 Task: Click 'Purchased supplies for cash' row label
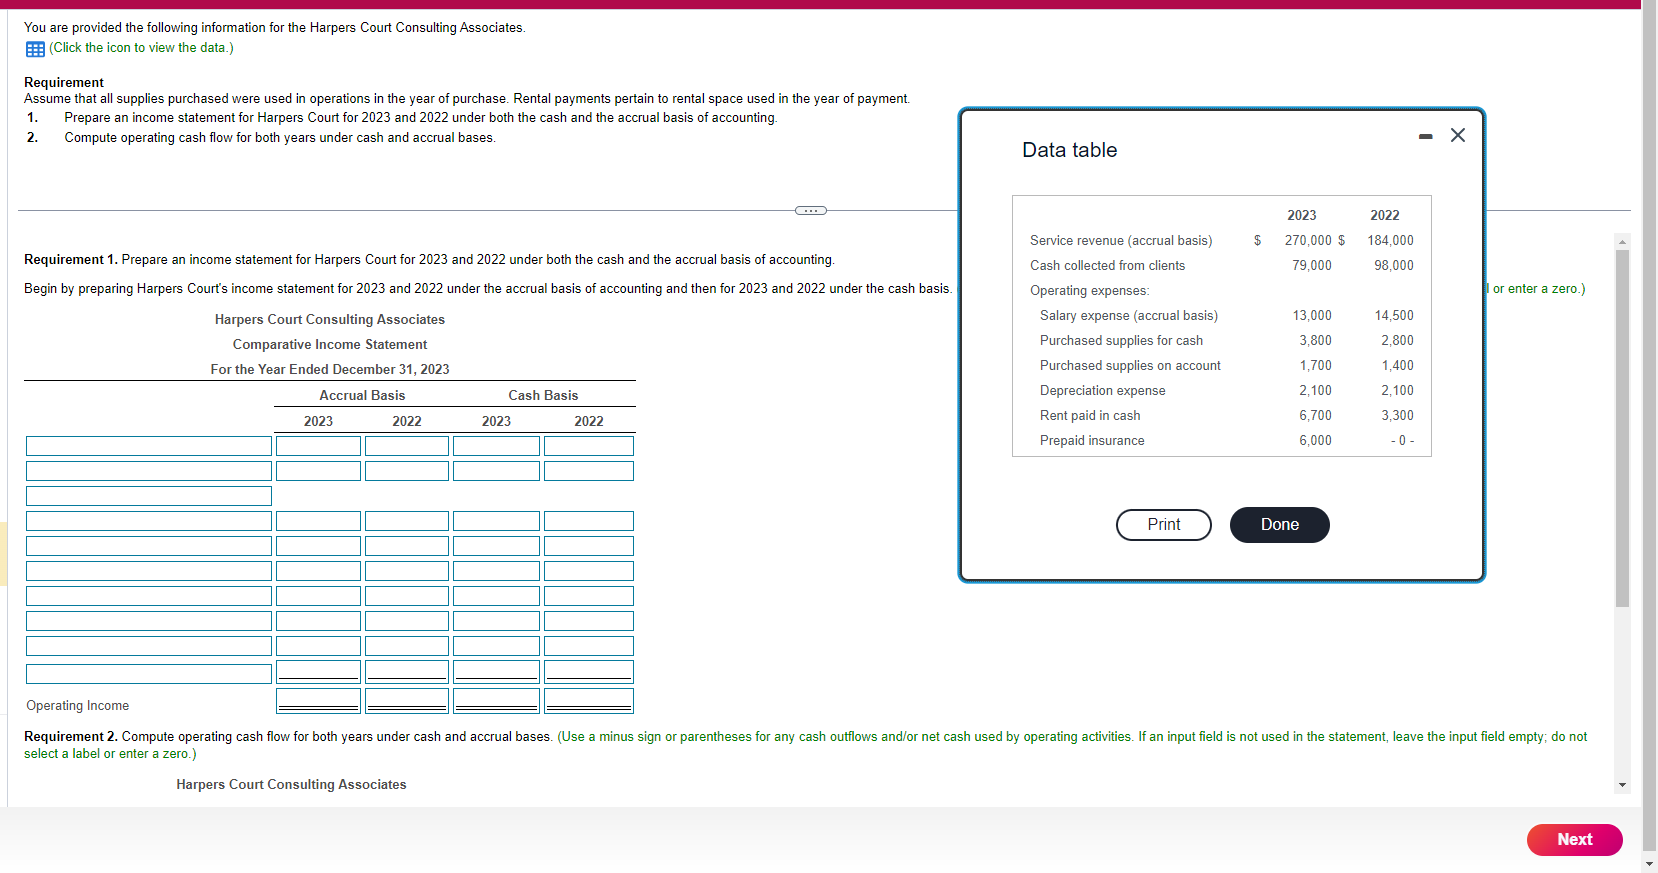point(1121,341)
